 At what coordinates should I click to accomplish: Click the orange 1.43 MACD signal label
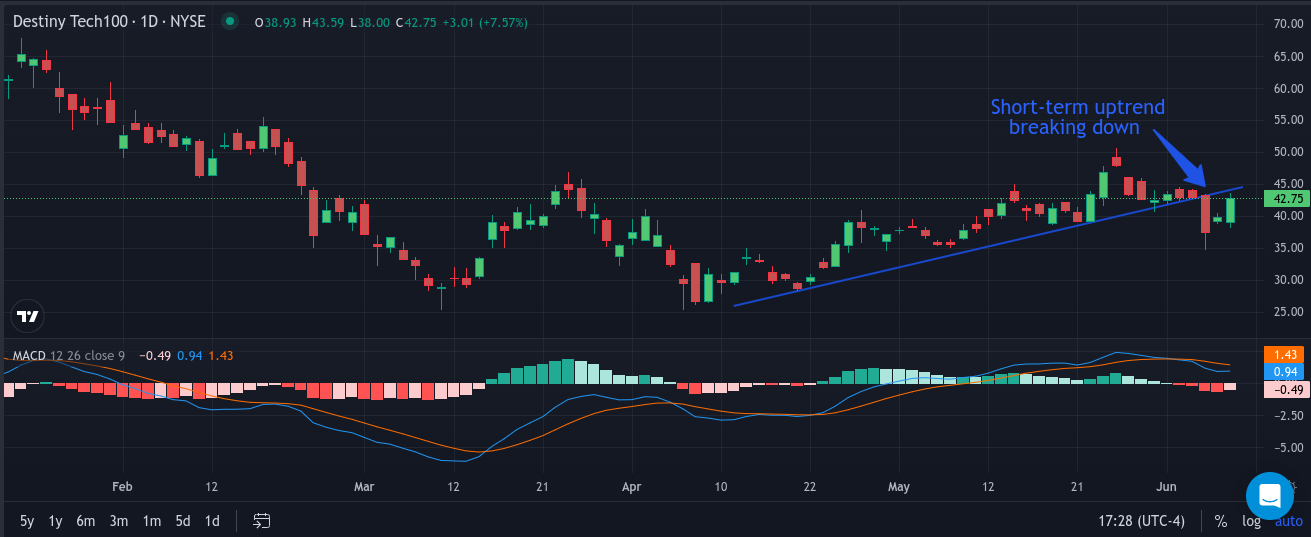coord(1283,355)
